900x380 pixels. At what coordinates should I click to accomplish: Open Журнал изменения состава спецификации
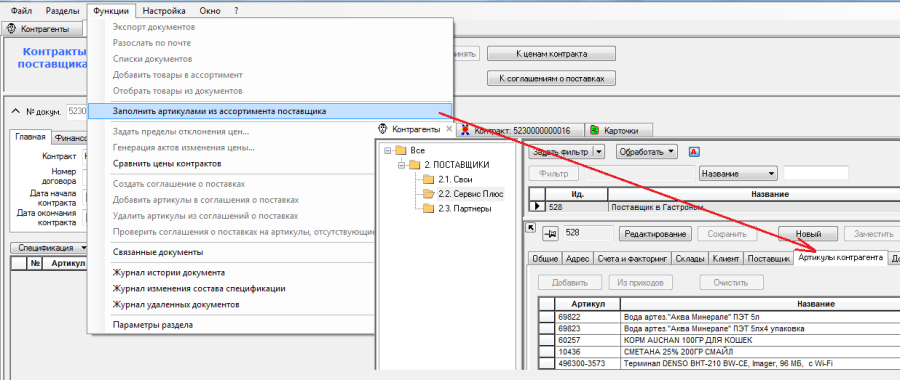[199, 289]
